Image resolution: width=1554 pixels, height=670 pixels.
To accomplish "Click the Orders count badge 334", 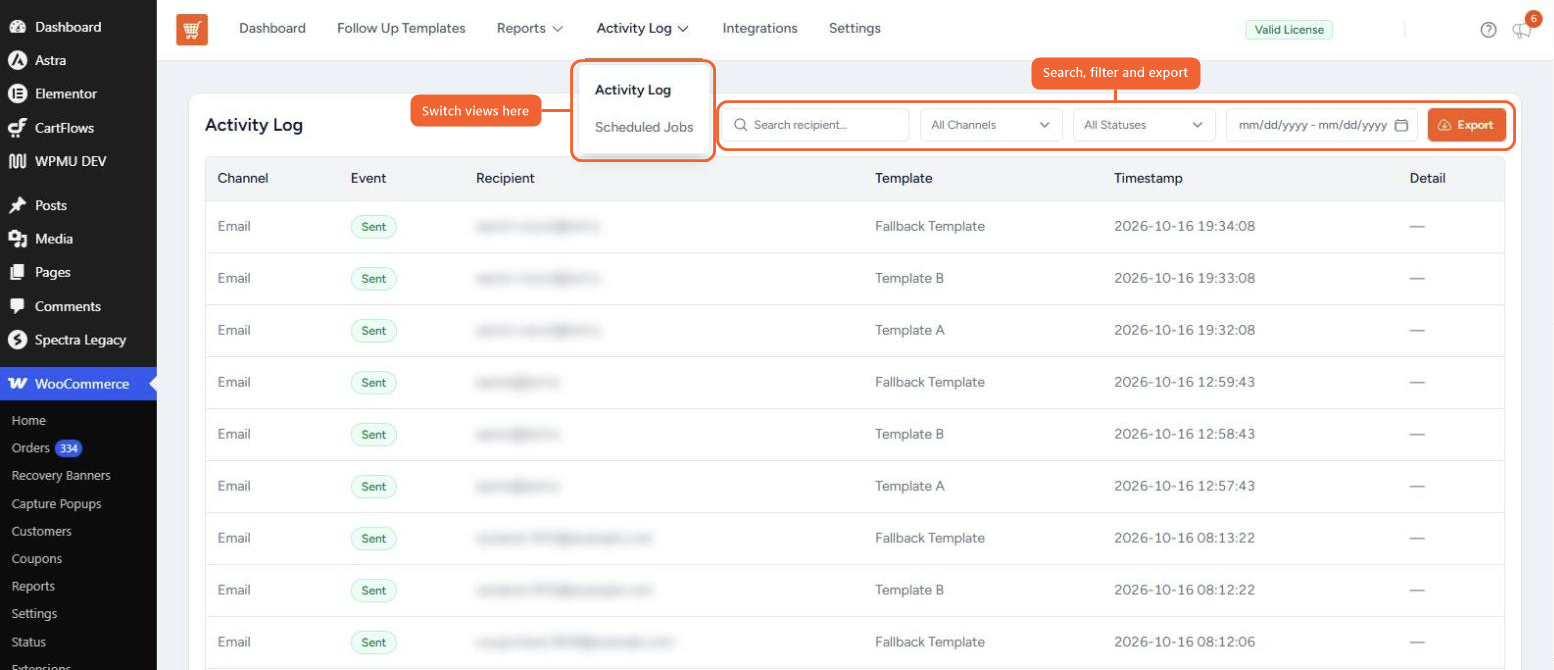I will coord(68,448).
